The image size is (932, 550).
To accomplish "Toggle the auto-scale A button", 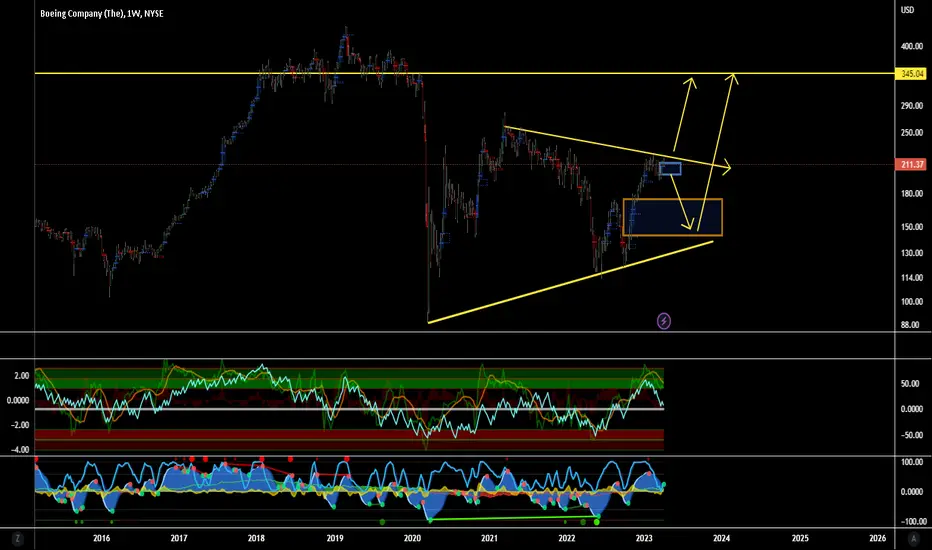I will click(x=914, y=539).
